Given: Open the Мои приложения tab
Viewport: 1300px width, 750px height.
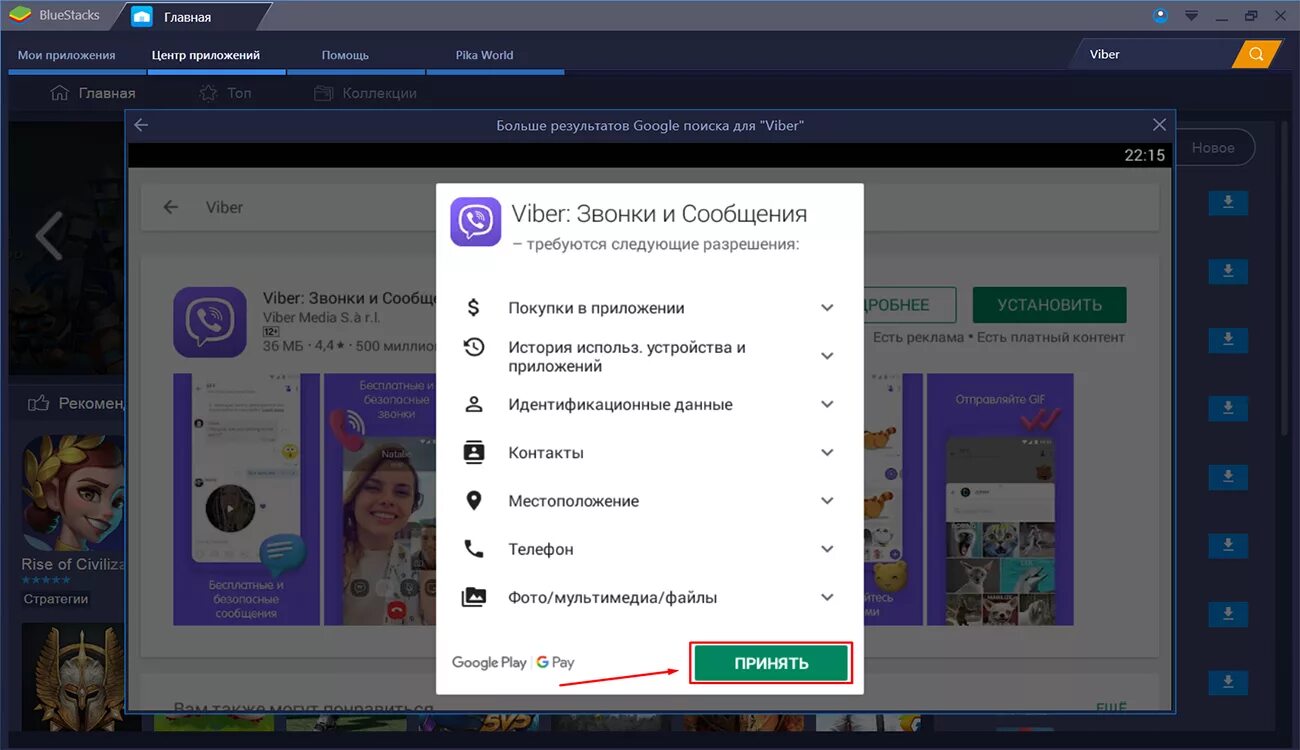Looking at the screenshot, I should point(67,55).
